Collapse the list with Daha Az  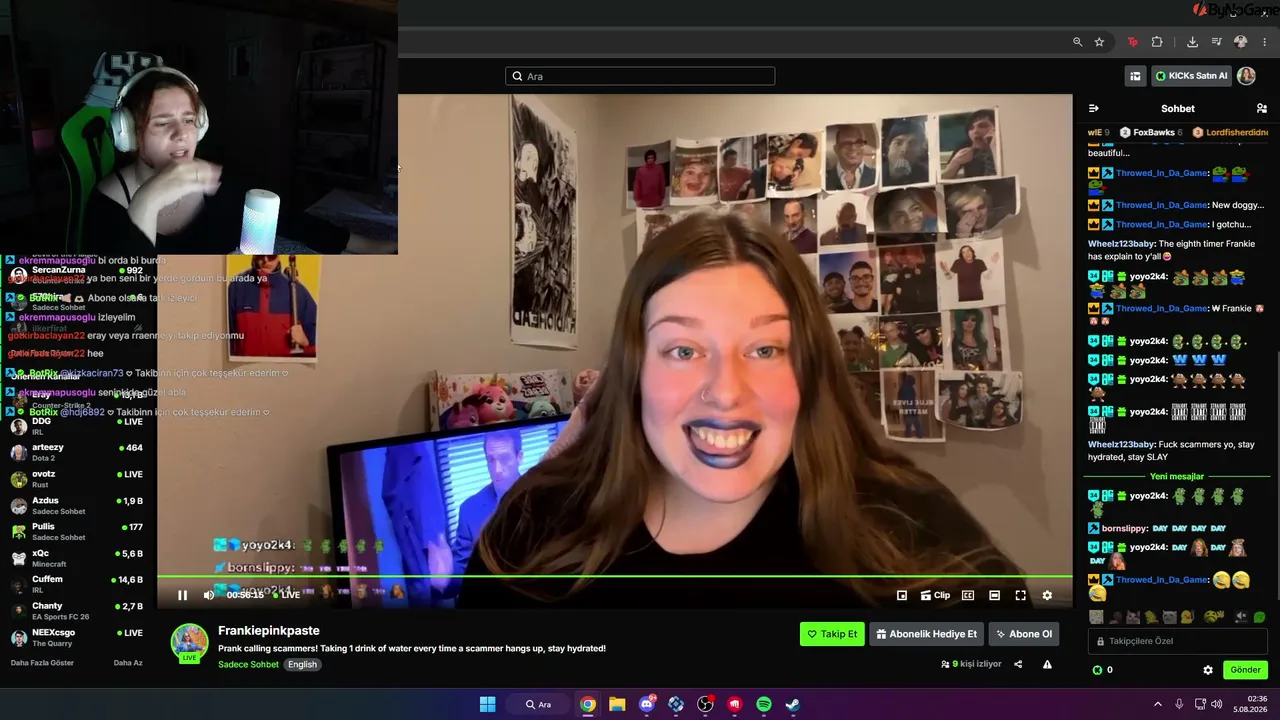point(128,663)
